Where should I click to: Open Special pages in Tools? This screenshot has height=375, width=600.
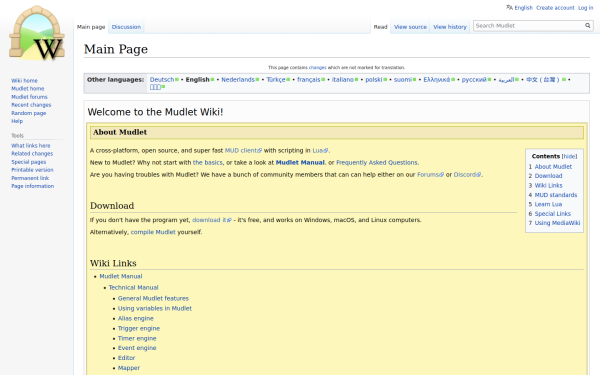pyautogui.click(x=28, y=162)
